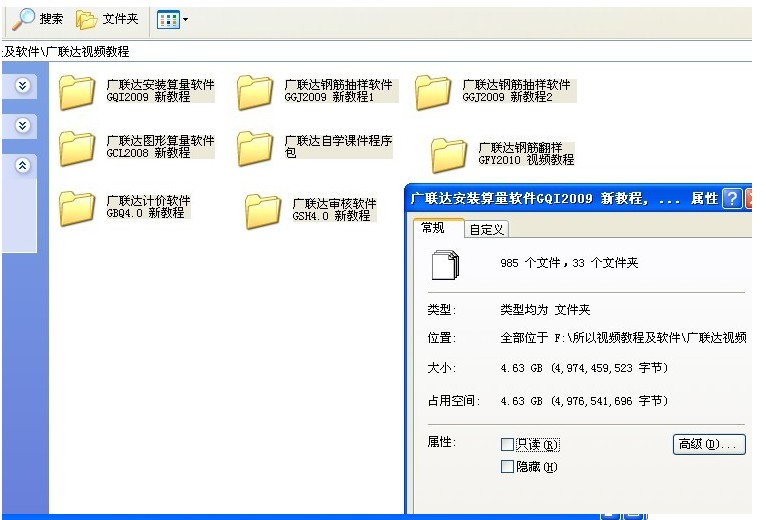Open the Views dropdown arrow
The width and height of the screenshot is (766, 520).
click(186, 20)
